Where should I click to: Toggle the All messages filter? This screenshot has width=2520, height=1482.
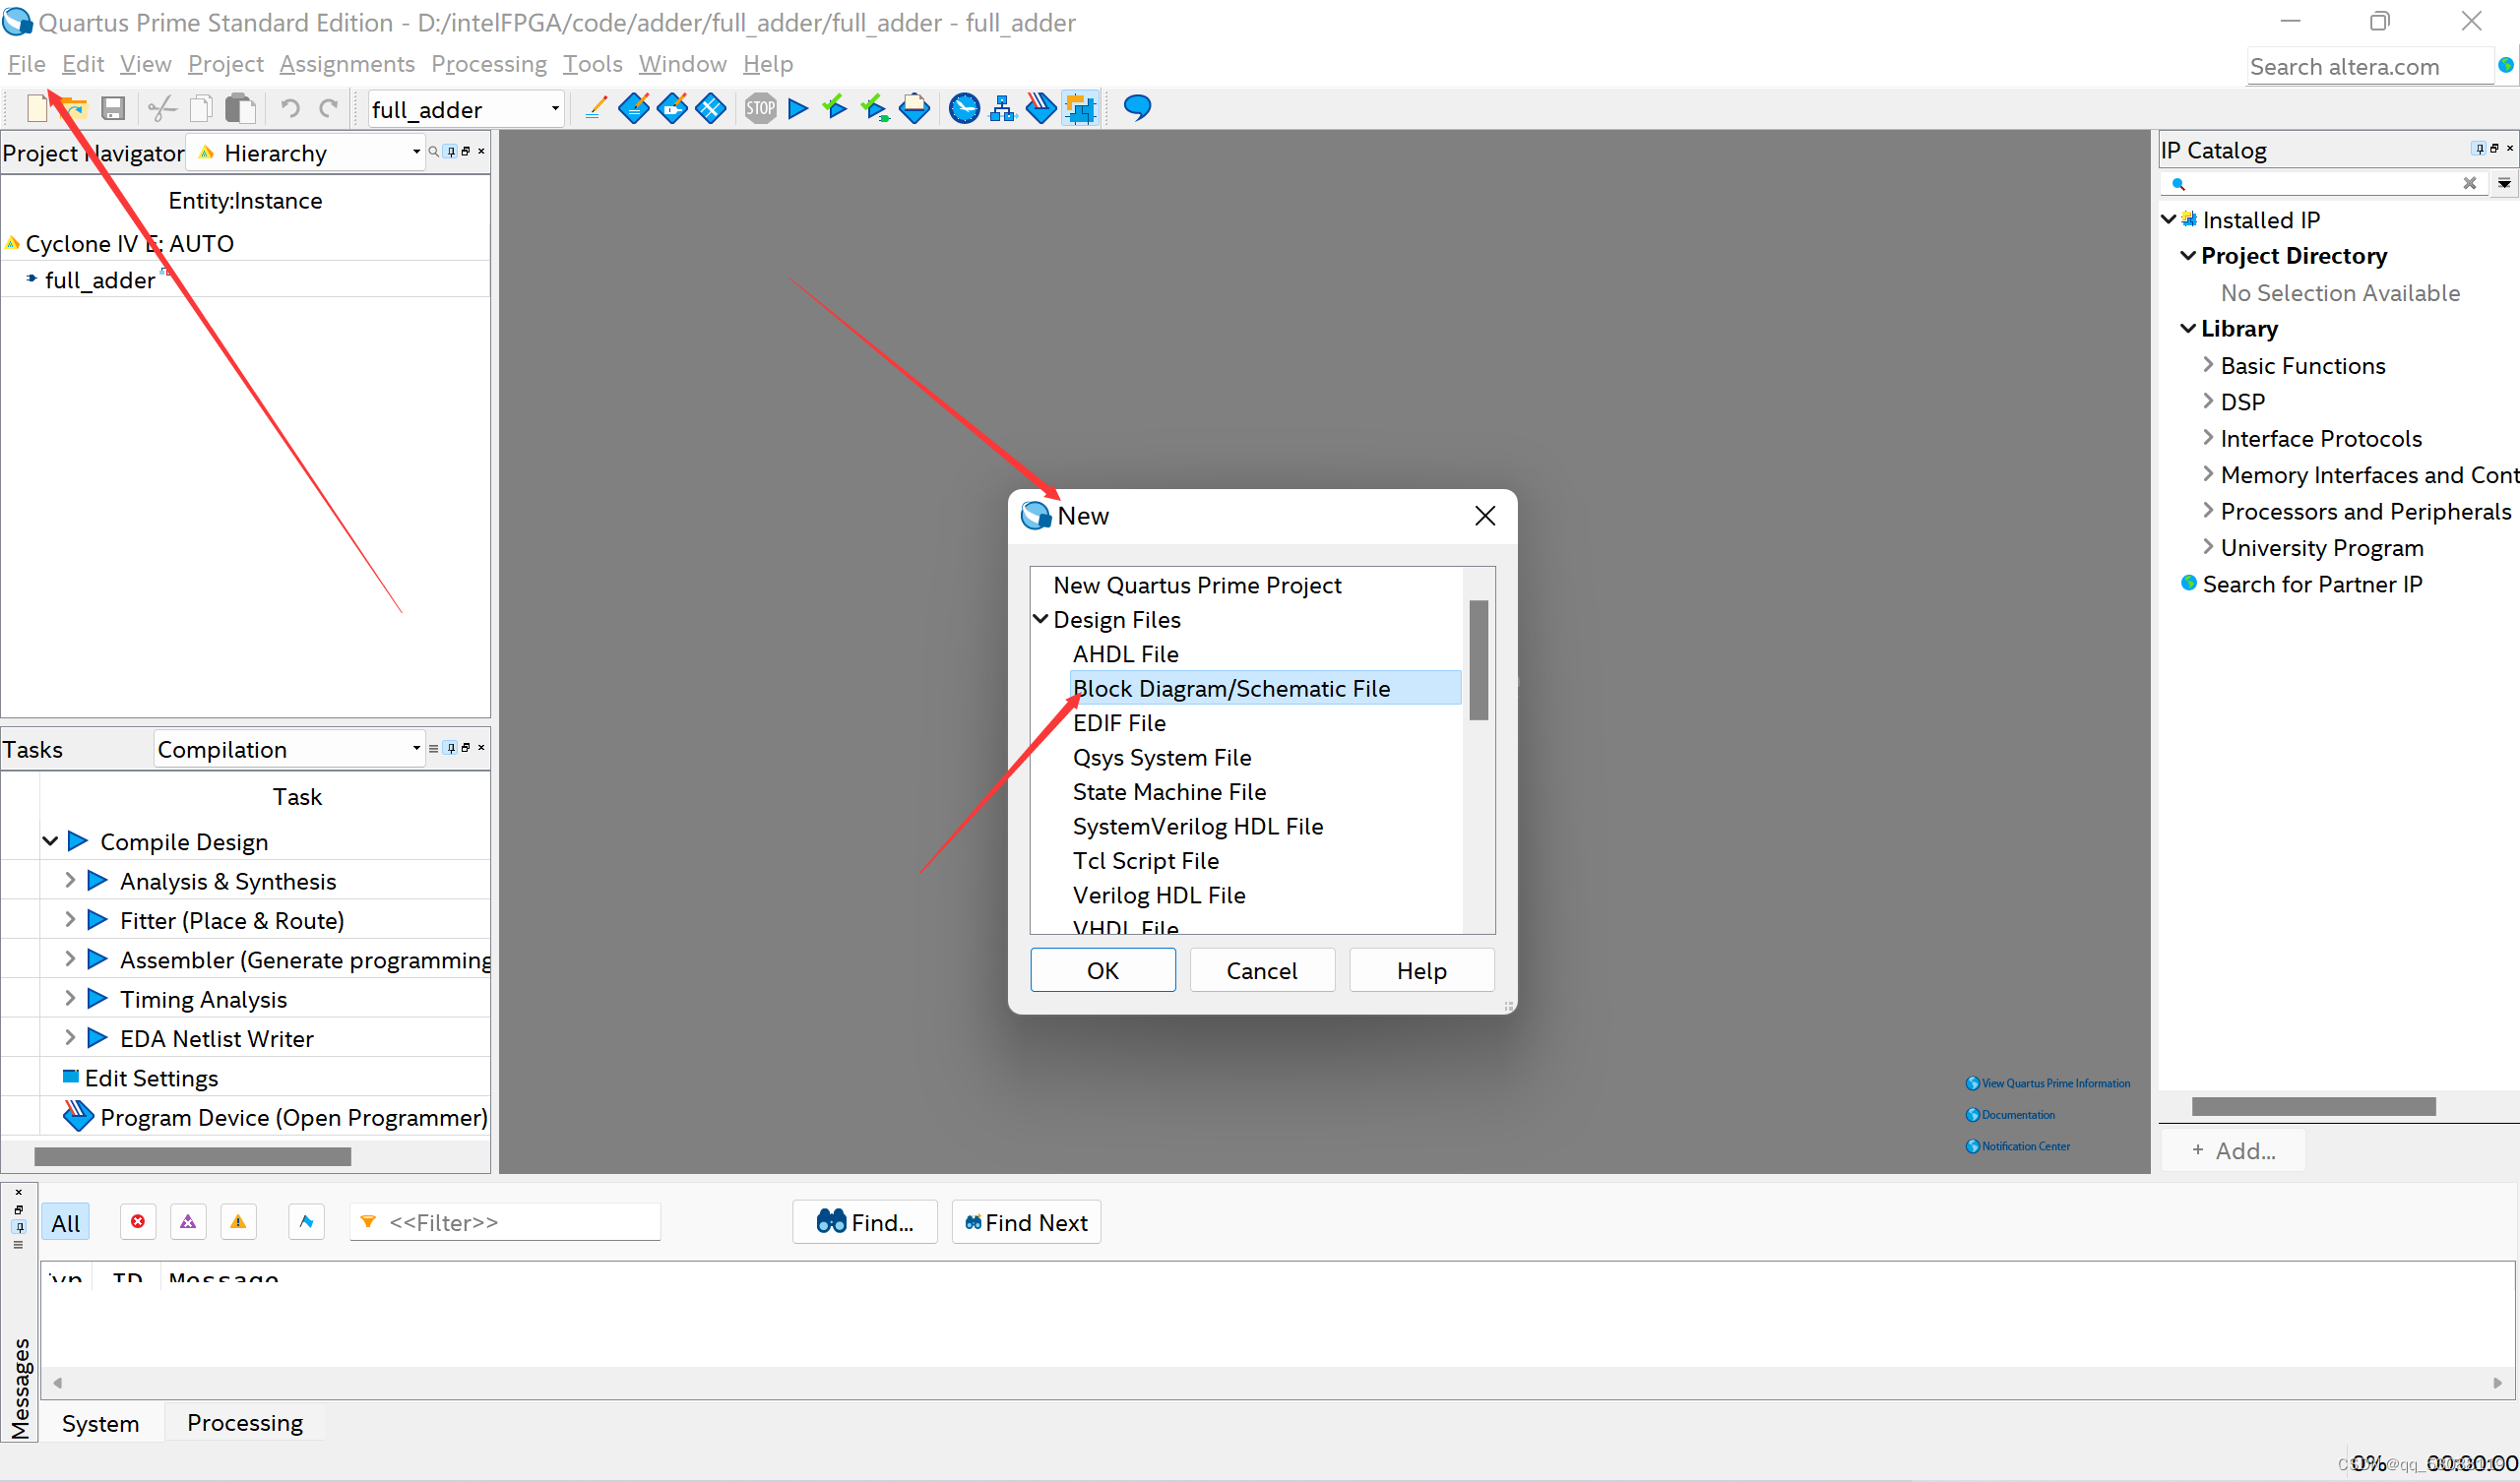click(66, 1223)
